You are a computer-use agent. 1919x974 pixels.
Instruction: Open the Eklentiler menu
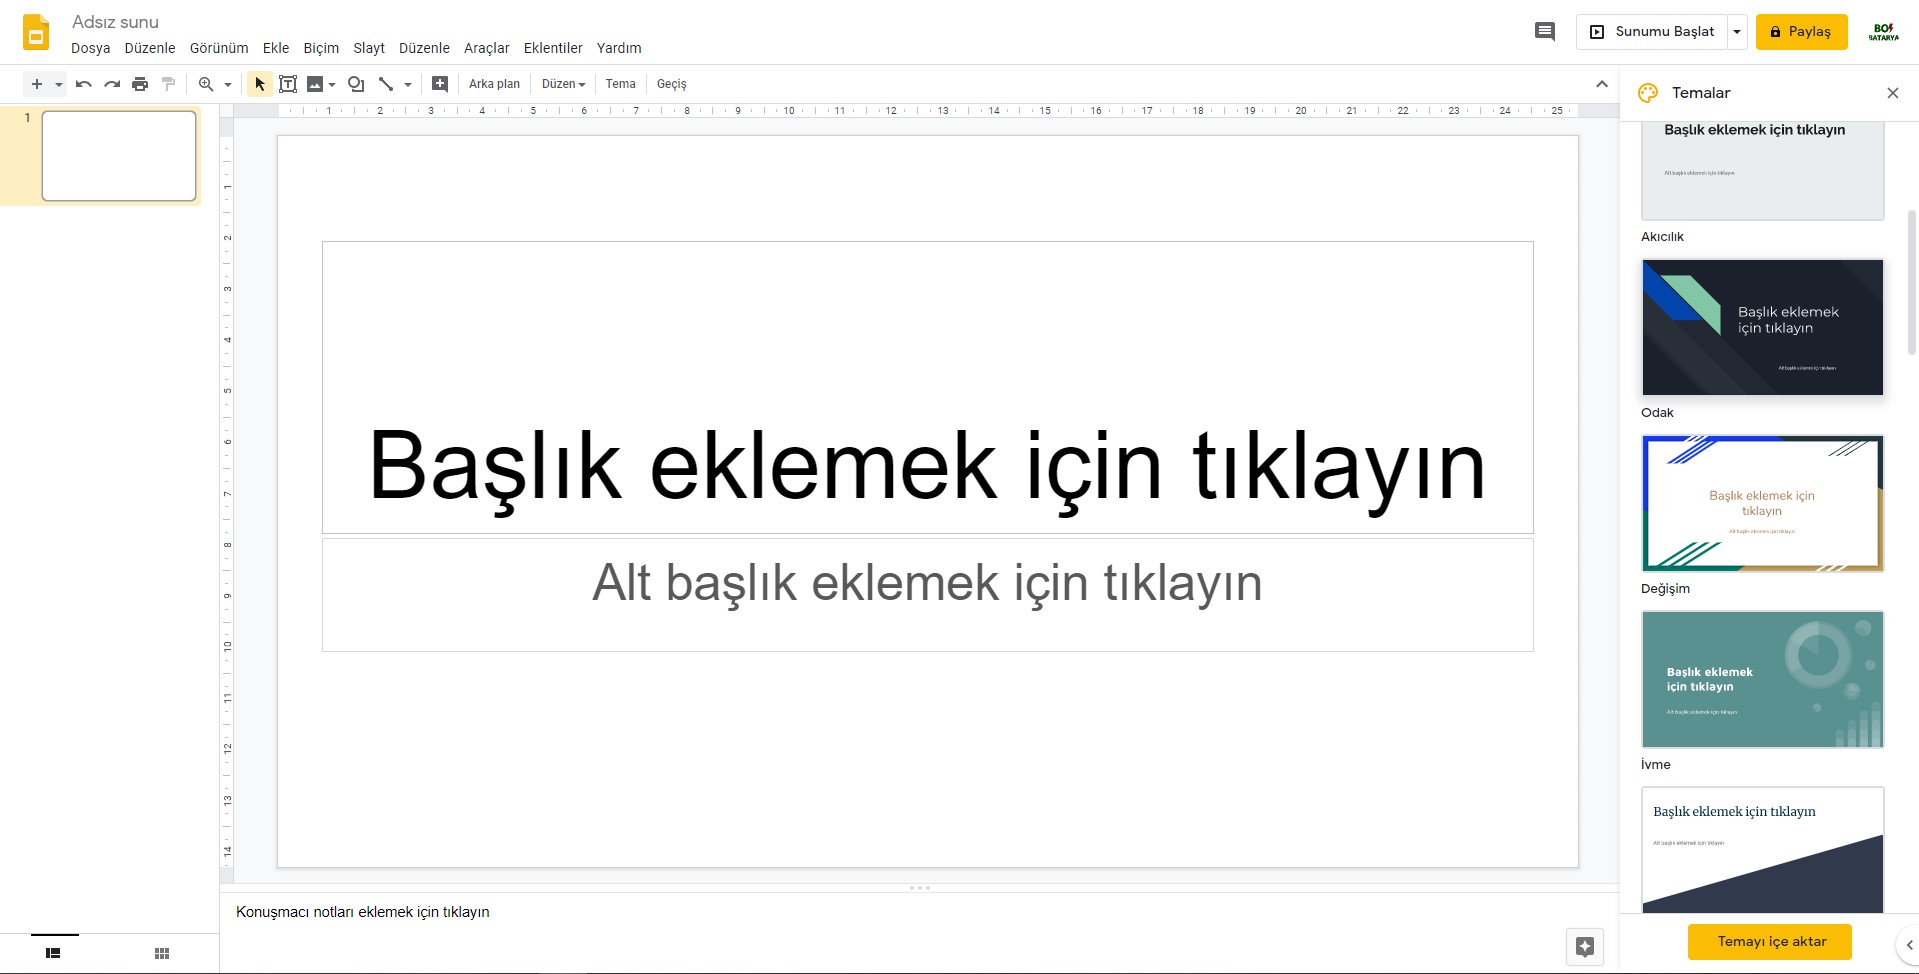553,47
